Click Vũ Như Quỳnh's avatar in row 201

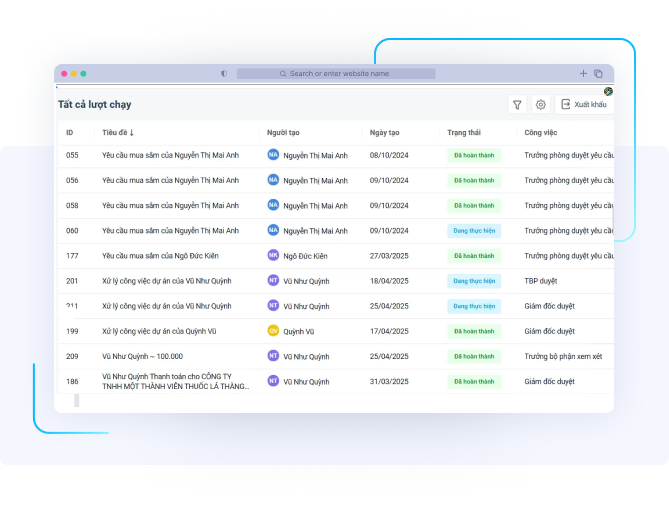(273, 281)
